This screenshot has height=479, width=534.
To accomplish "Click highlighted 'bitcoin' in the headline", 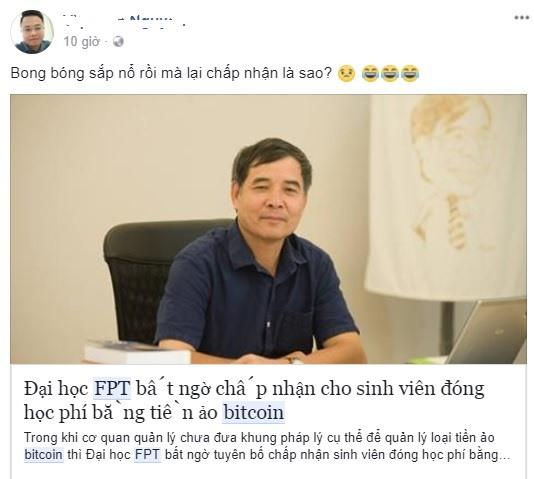I will (253, 413).
